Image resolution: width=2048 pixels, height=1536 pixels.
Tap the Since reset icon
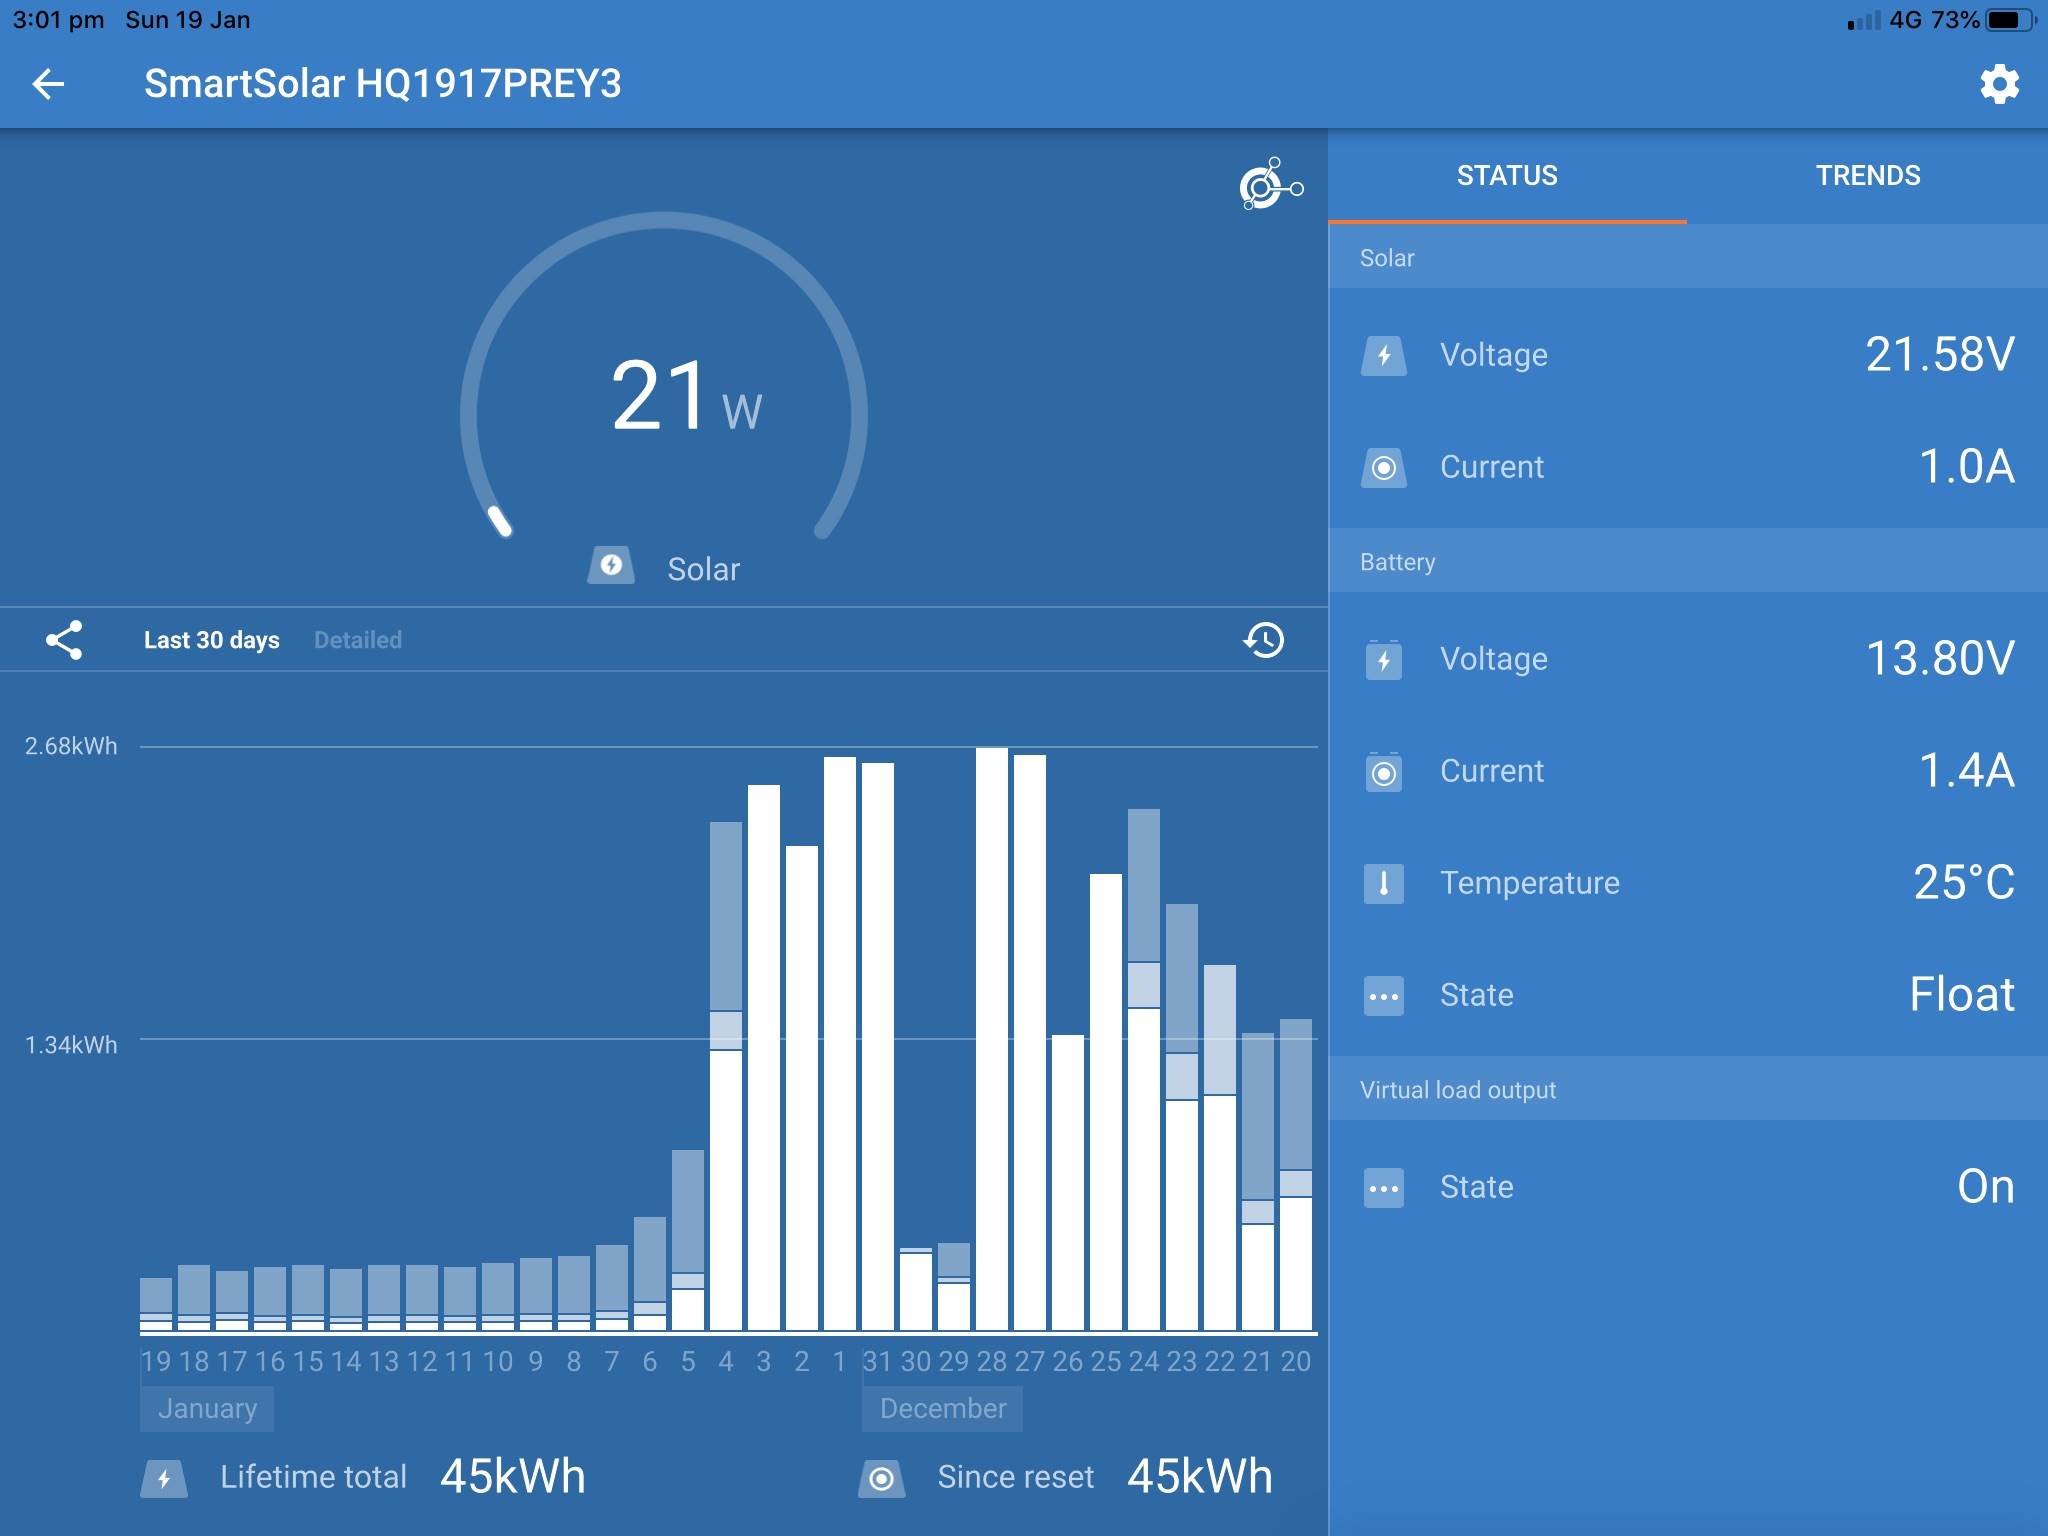pyautogui.click(x=881, y=1478)
